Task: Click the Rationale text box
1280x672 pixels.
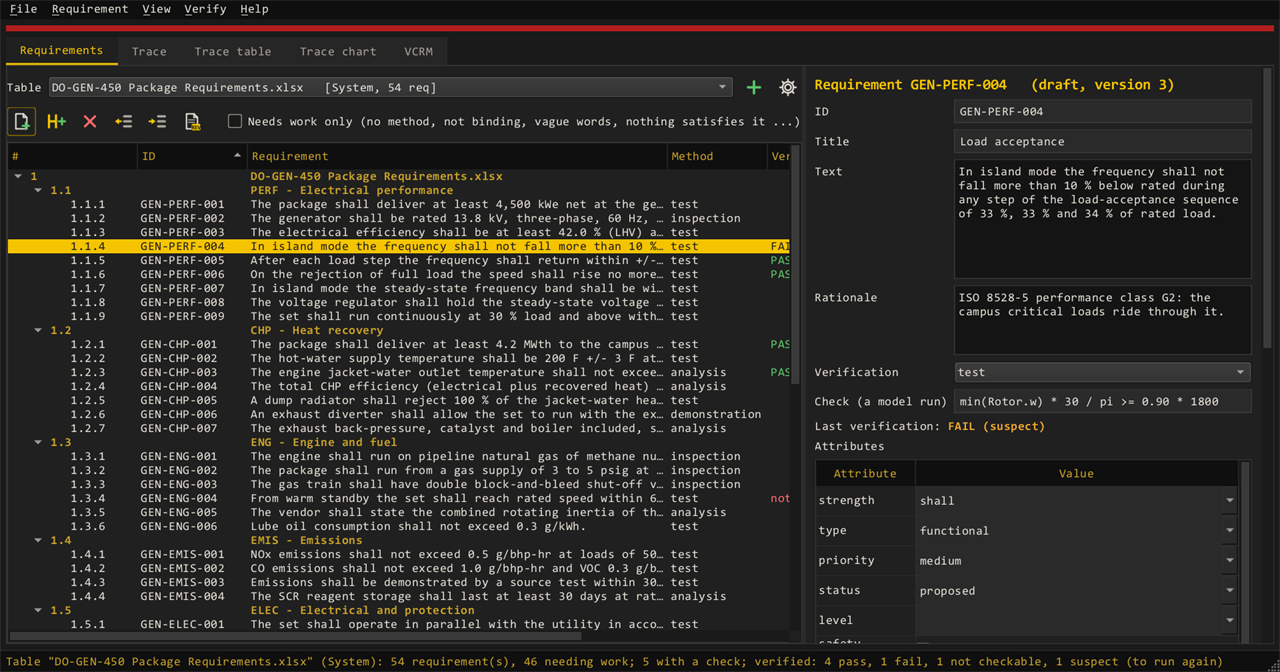Action: [x=1103, y=320]
